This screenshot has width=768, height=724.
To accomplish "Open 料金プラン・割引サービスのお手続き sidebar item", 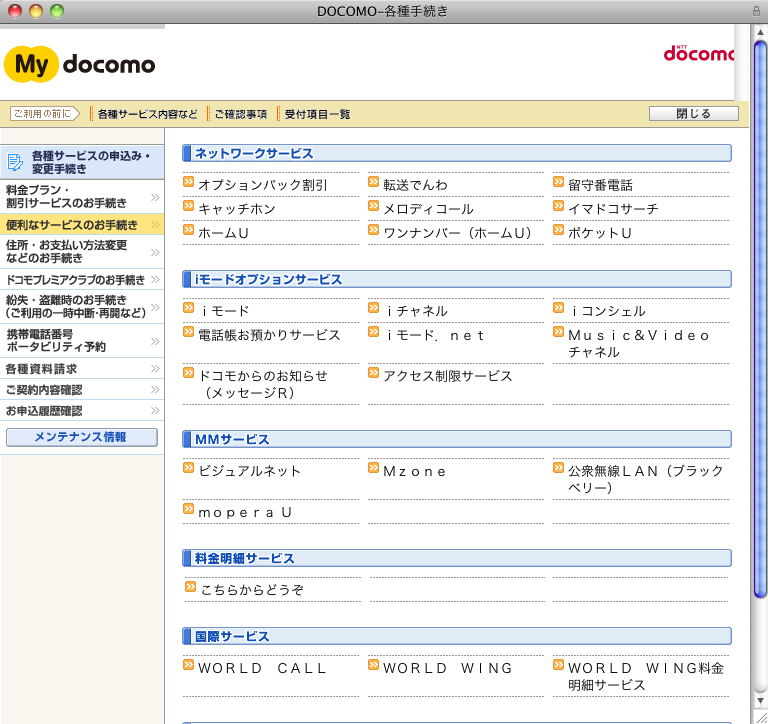I will tap(82, 196).
